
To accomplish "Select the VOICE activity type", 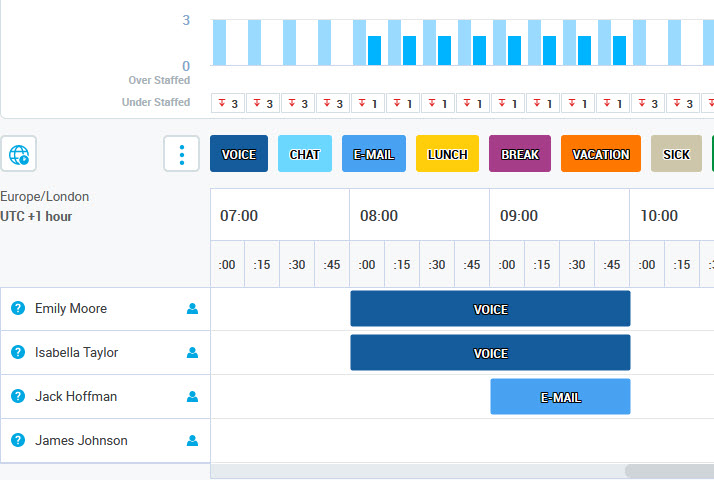I will [239, 155].
